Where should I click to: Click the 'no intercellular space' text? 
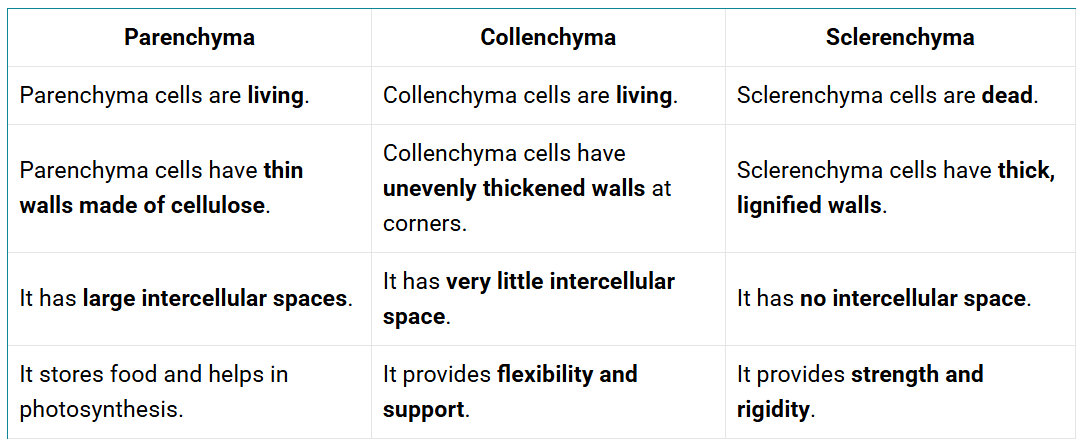pyautogui.click(x=912, y=299)
